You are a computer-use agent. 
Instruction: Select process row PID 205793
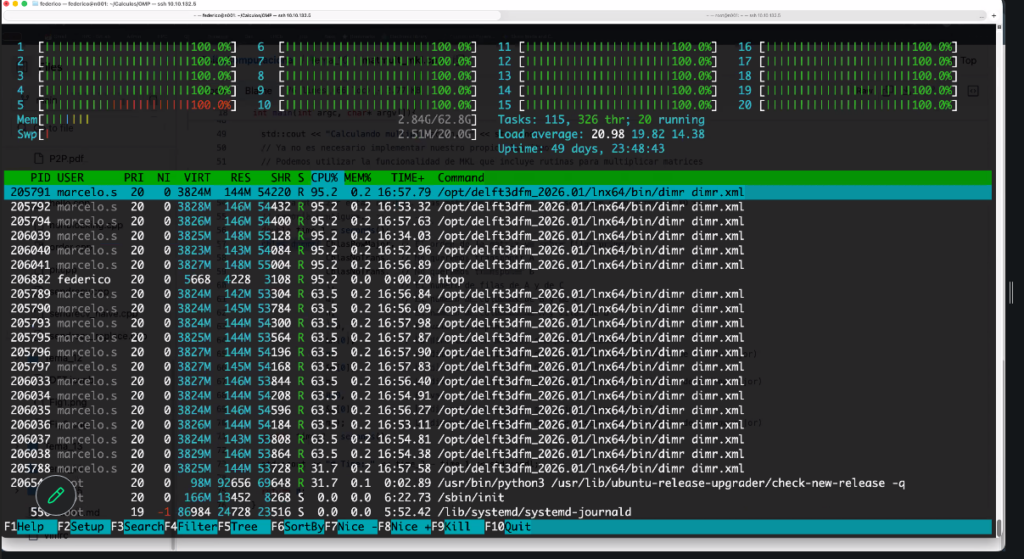[498, 323]
